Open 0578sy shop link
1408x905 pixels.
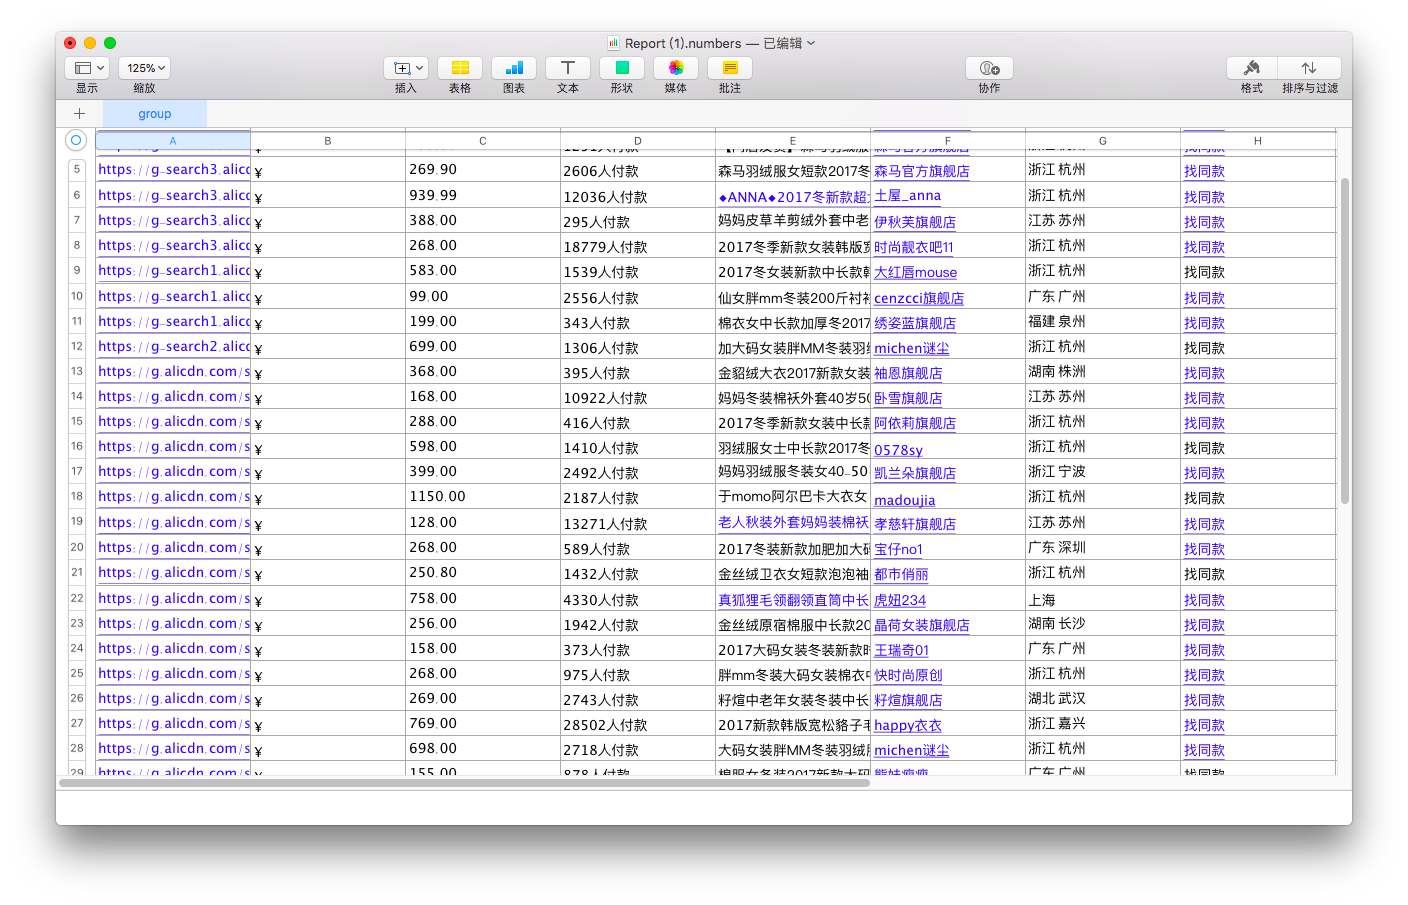(898, 450)
